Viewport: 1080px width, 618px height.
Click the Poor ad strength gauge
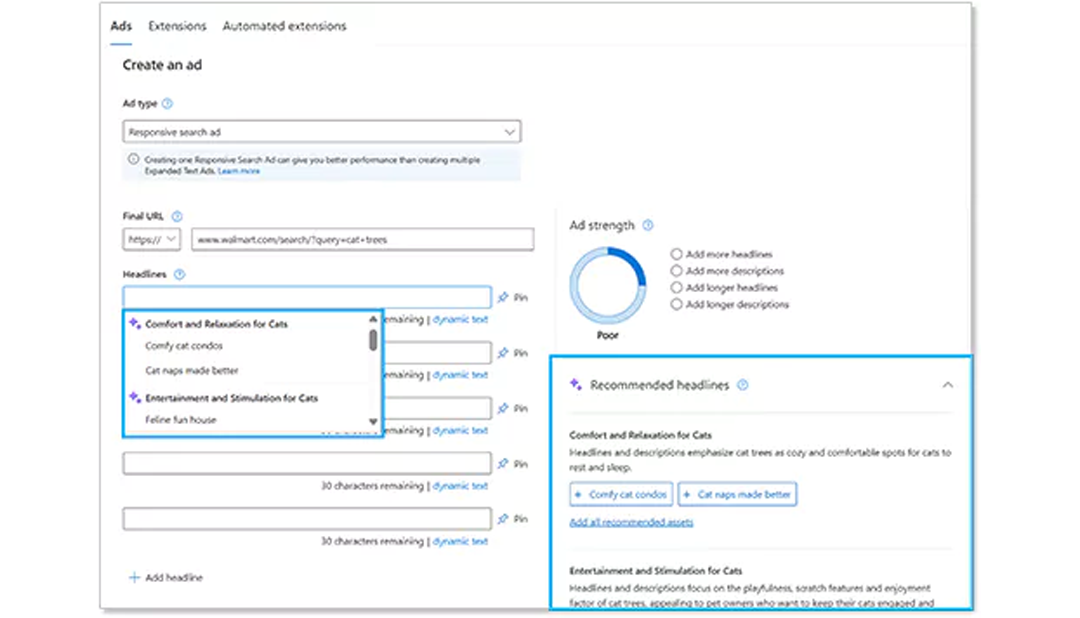(607, 288)
